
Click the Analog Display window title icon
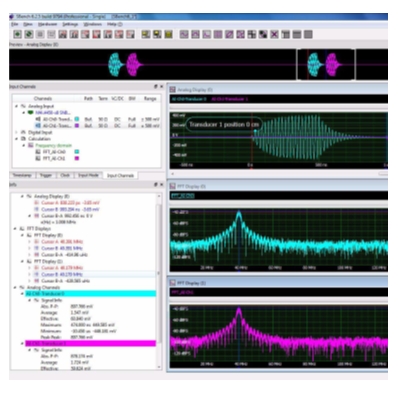pos(173,89)
